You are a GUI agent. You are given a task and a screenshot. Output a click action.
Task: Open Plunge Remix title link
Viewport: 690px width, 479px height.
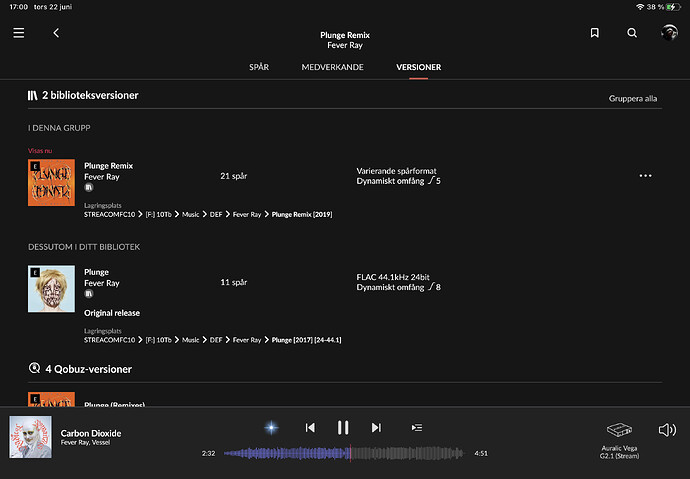point(108,166)
